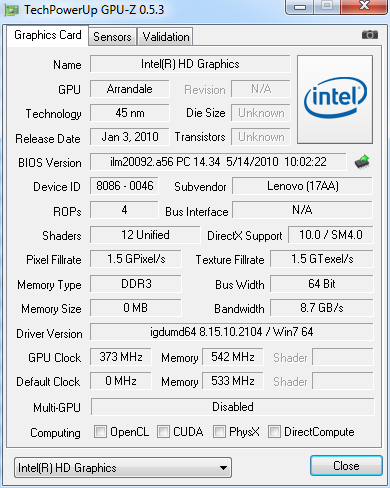Click the Subvendor field Lenovo (17AA)
Image resolution: width=390 pixels, height=488 pixels.
tap(303, 186)
